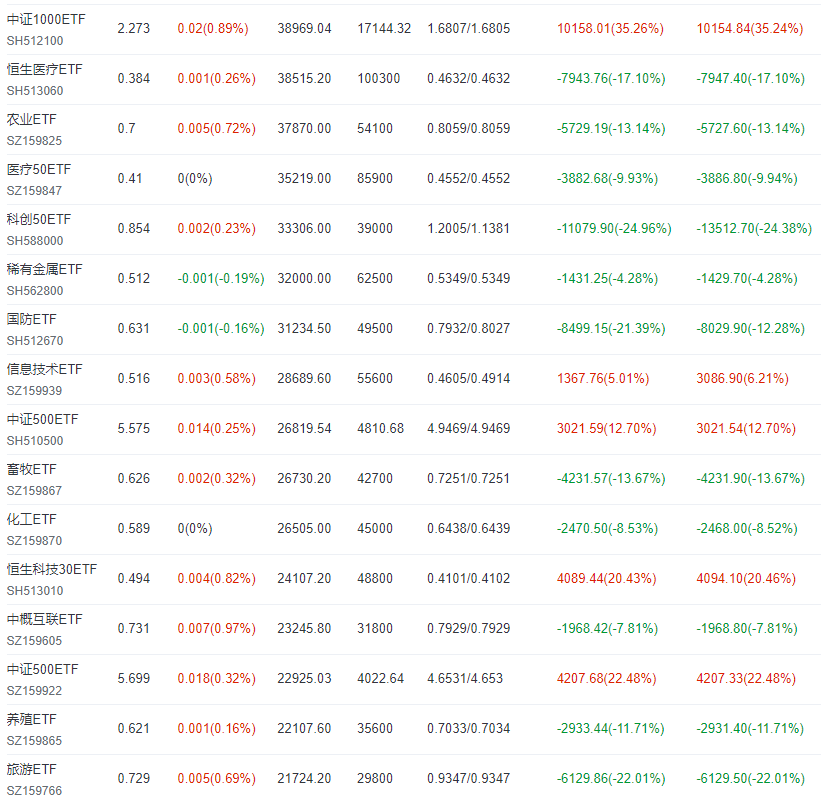The height and width of the screenshot is (803, 821).
Task: Select price 5.575
Action: [134, 428]
